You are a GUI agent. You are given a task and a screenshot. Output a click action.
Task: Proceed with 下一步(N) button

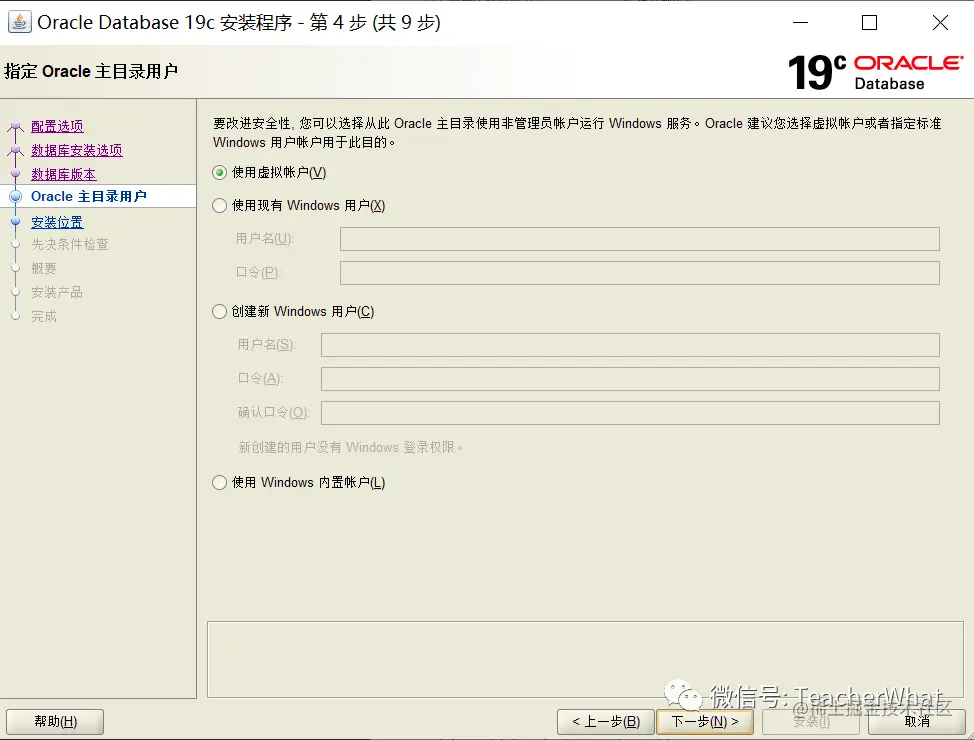[x=705, y=721]
